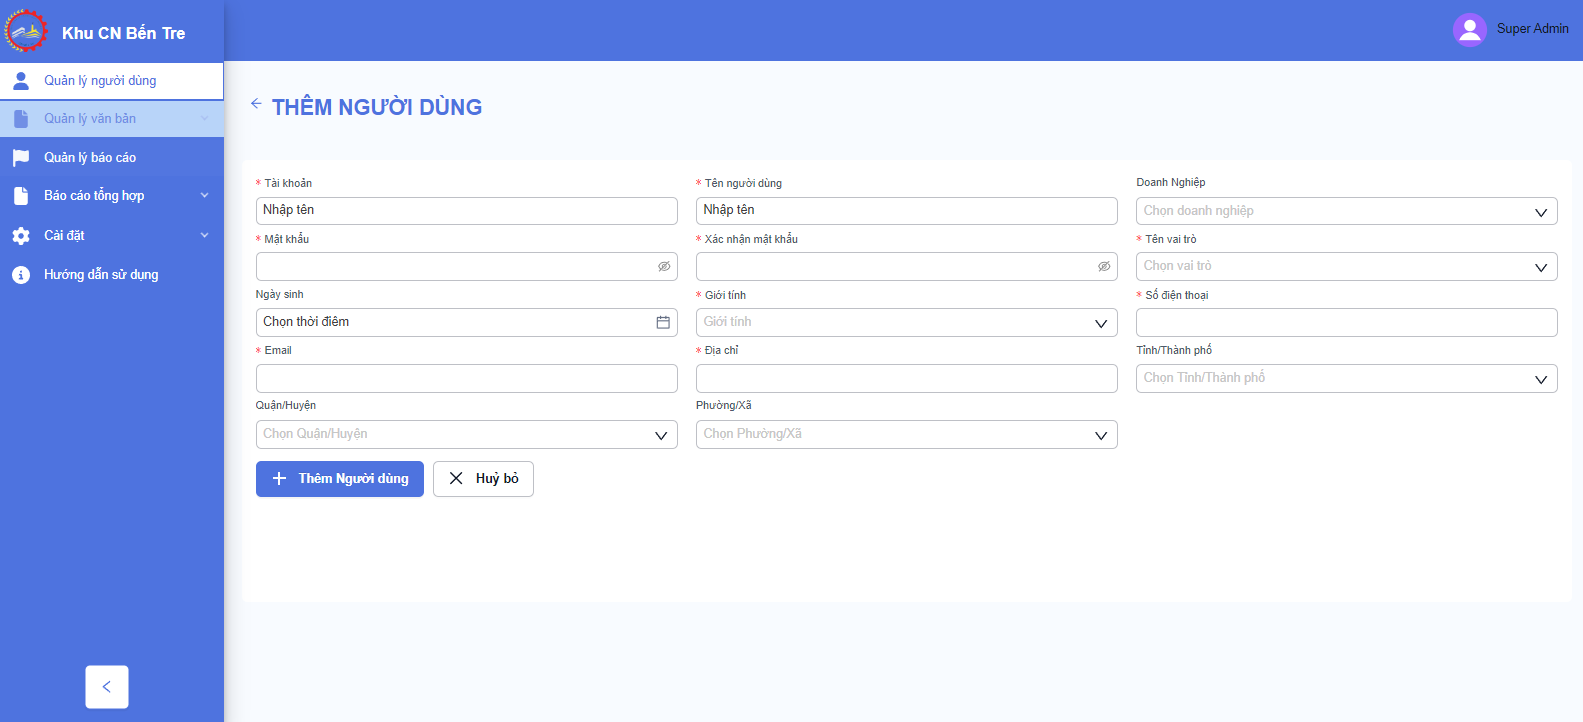1583x722 pixels.
Task: Expand Cài đặt submenu chevron
Action: click(204, 236)
